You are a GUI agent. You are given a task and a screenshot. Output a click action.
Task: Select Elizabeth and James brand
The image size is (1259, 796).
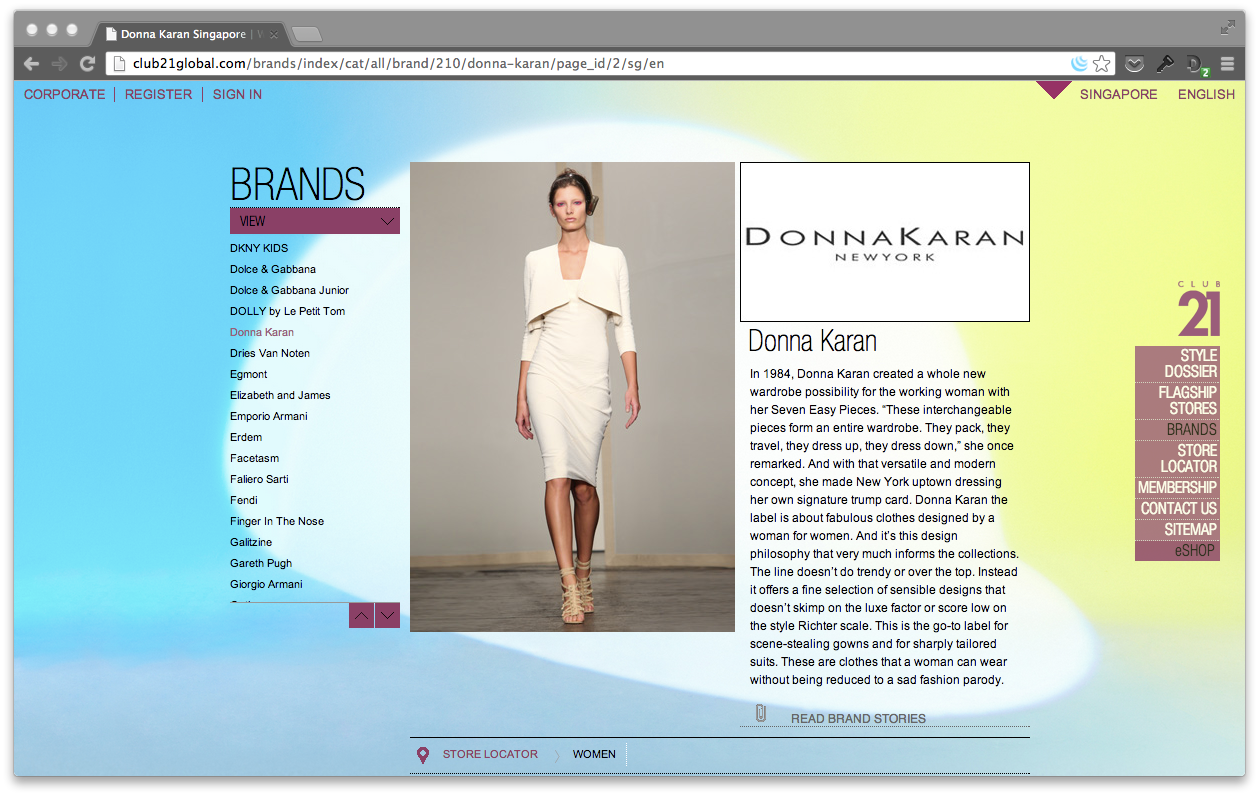coord(280,395)
